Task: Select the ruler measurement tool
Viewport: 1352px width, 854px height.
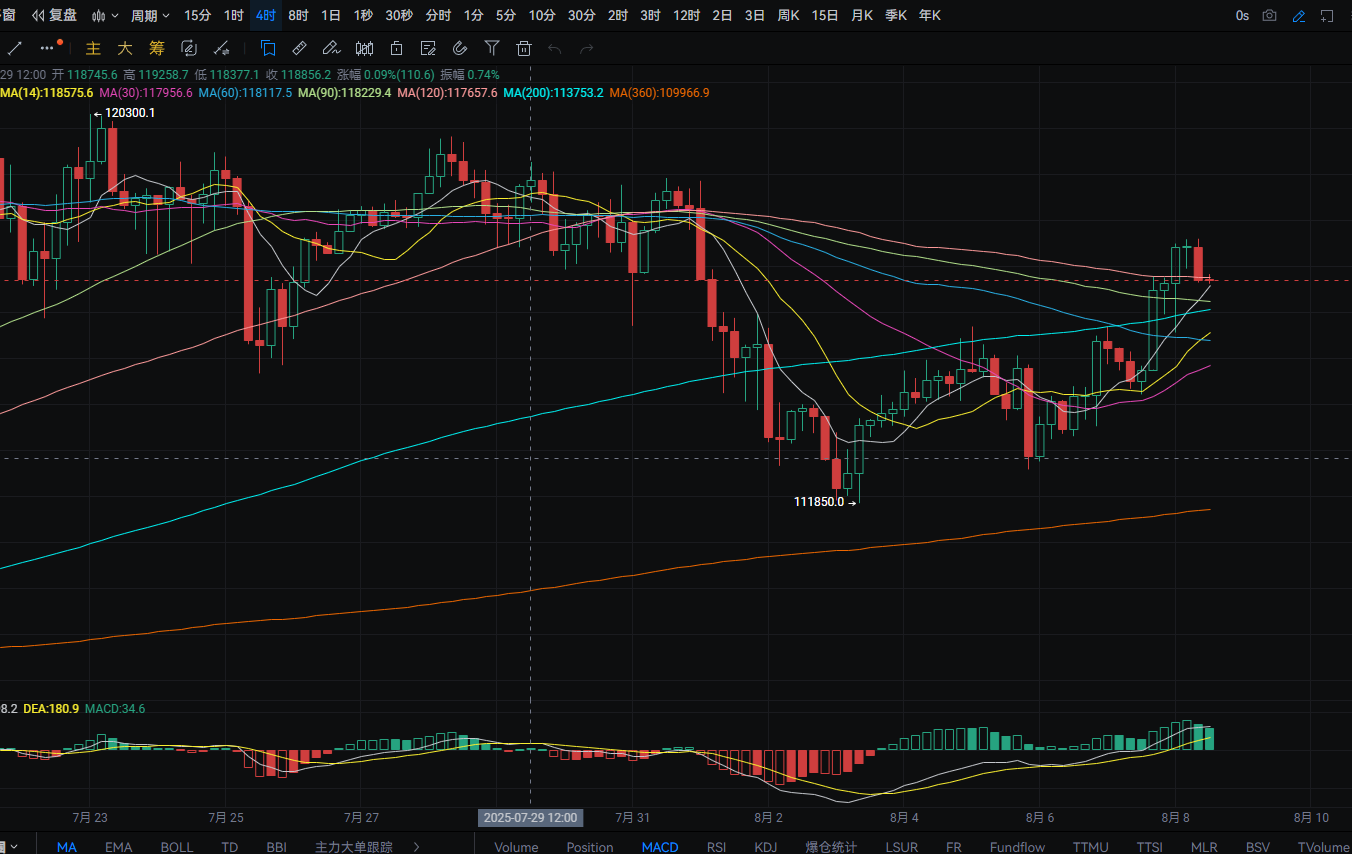Action: 299,47
